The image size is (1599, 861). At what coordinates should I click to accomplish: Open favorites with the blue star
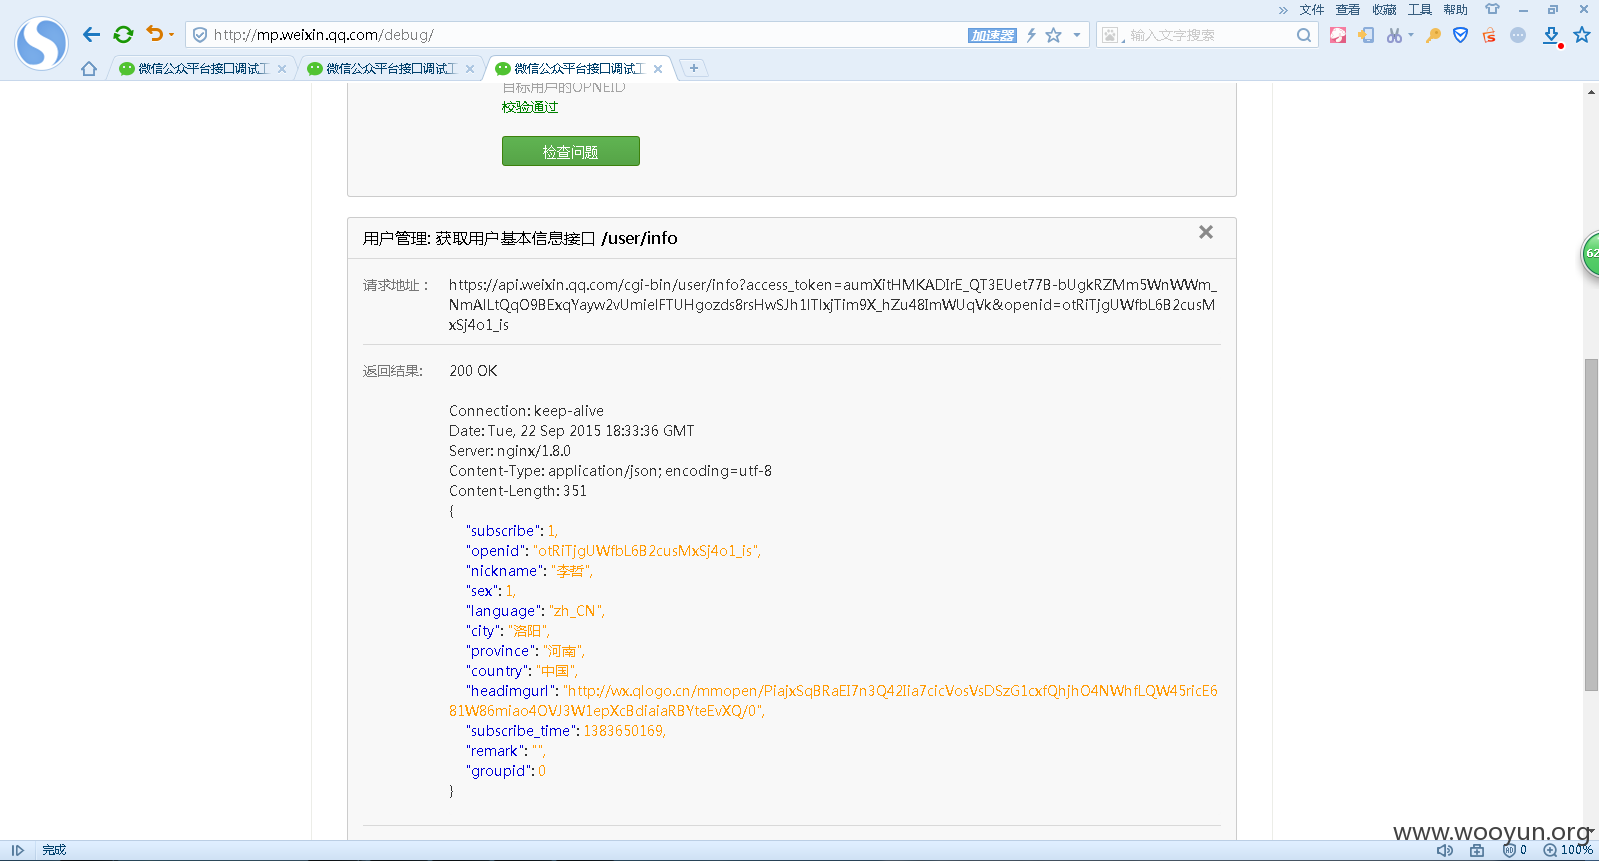point(1582,35)
